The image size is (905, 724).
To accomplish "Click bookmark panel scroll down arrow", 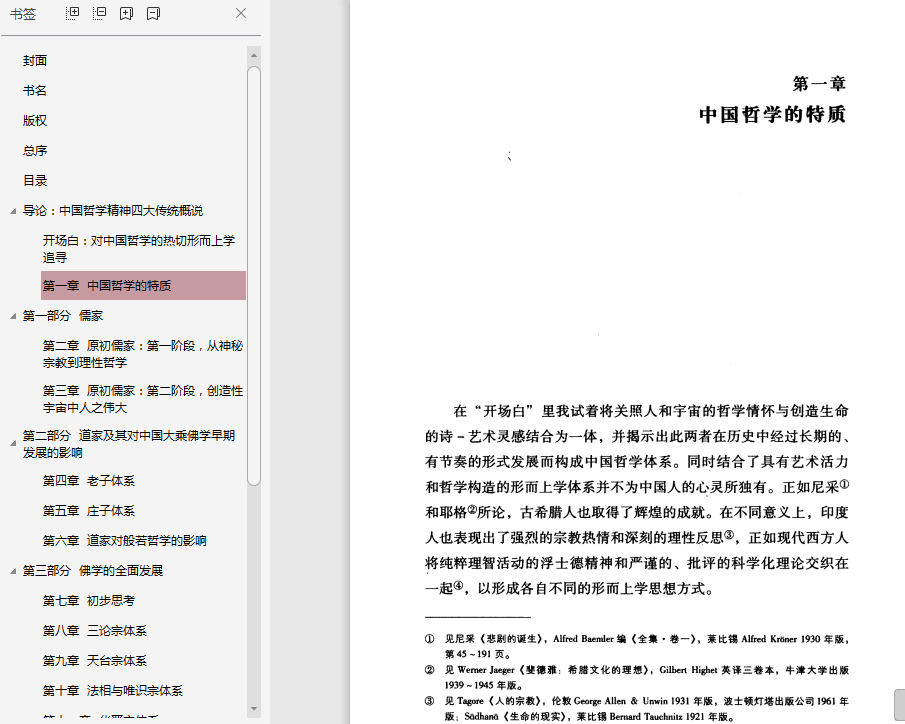I will tap(254, 708).
